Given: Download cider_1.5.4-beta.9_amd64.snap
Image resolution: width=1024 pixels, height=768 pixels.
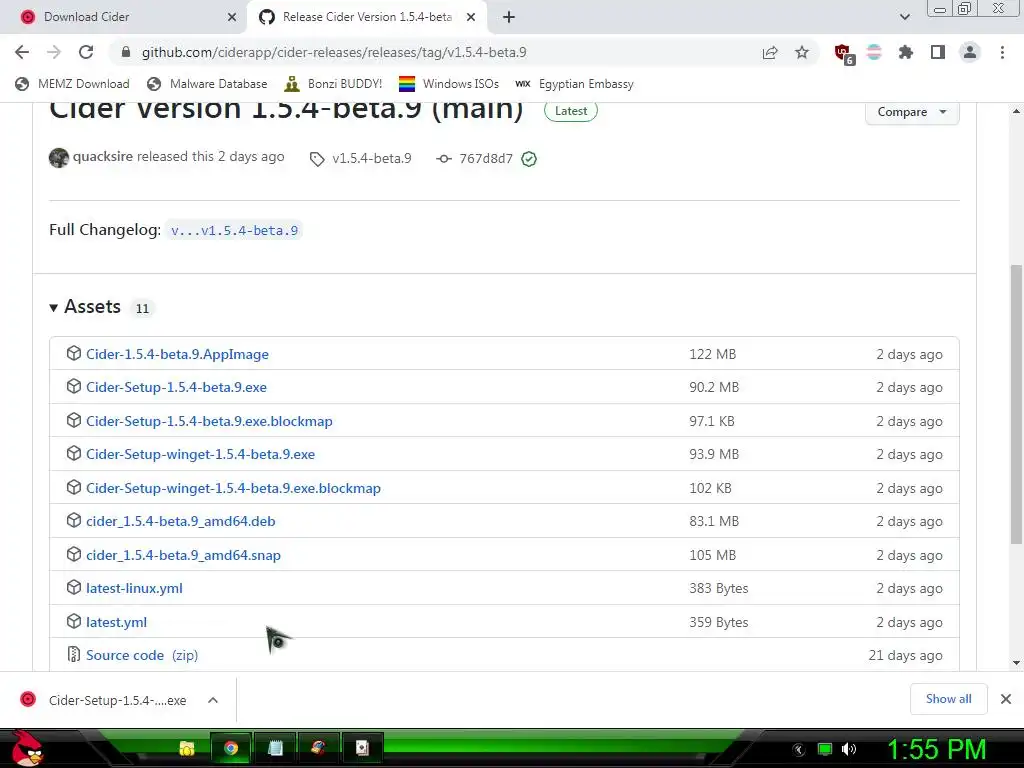Looking at the screenshot, I should click(x=184, y=555).
